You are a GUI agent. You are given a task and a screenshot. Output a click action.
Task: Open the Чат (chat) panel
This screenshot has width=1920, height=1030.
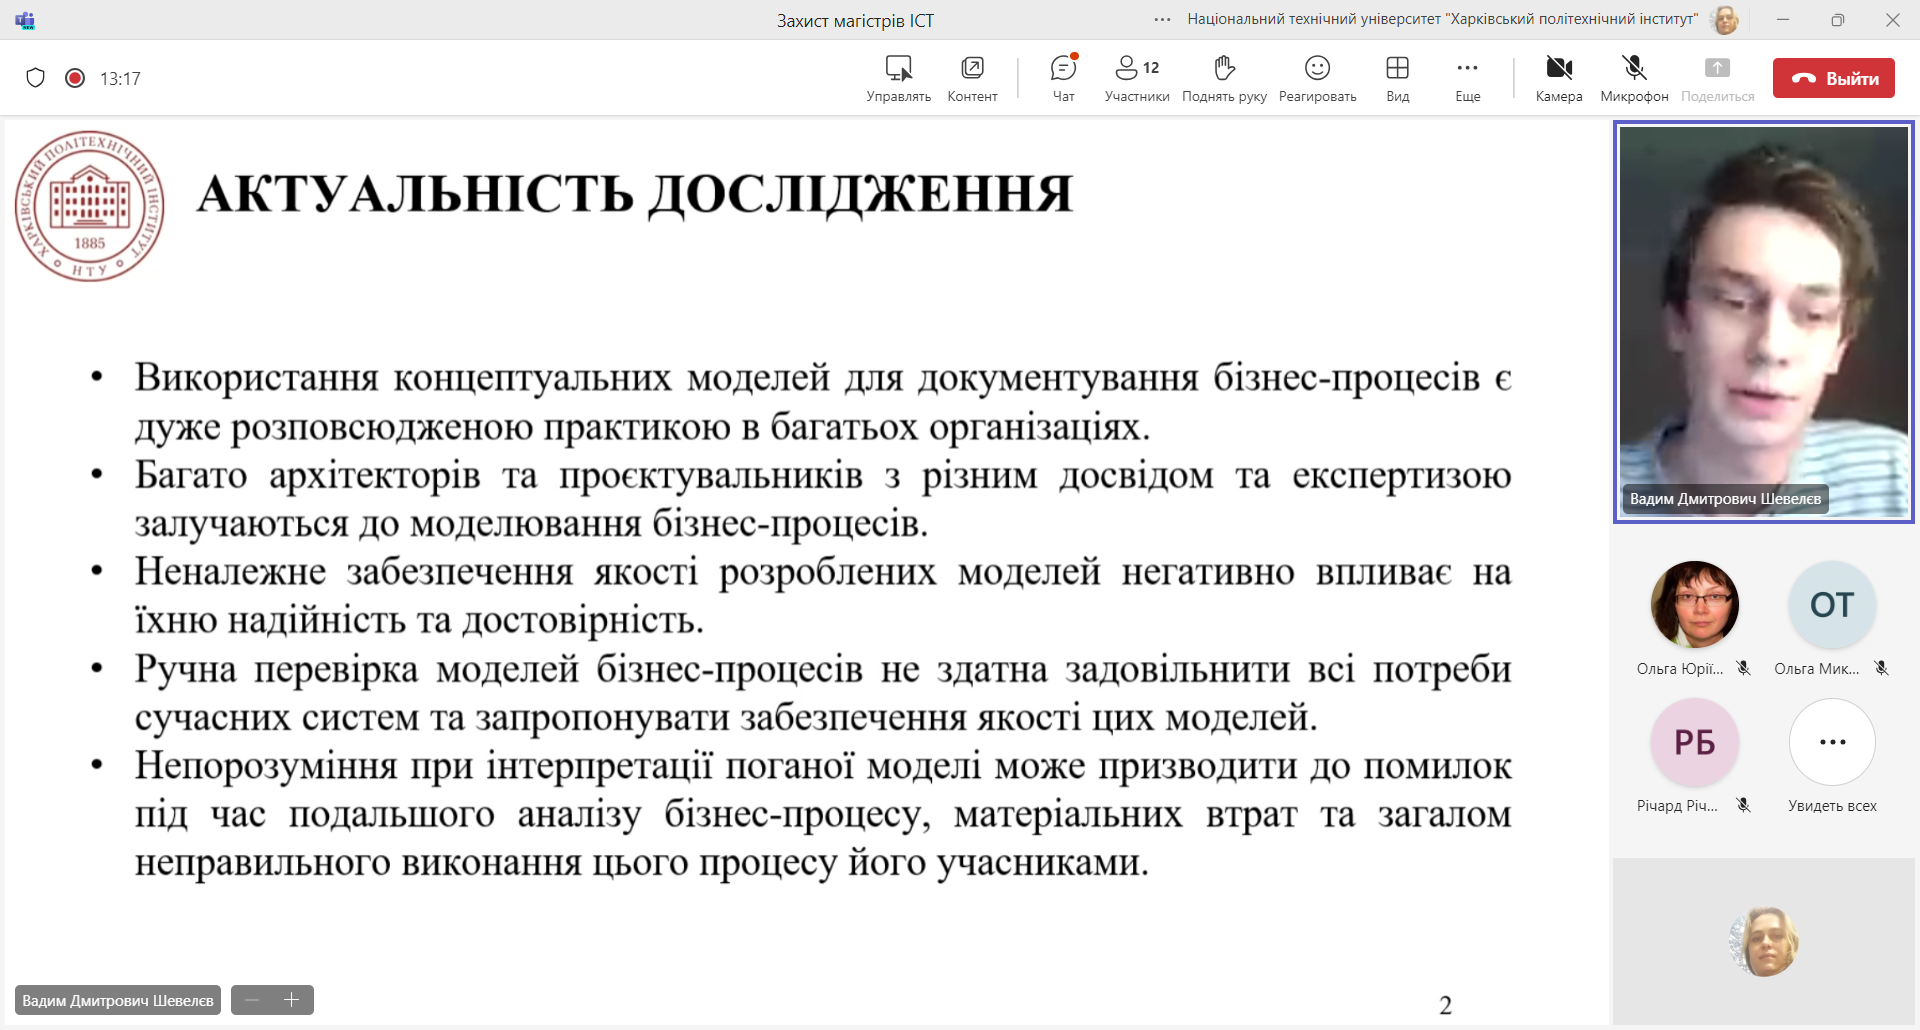(1063, 78)
